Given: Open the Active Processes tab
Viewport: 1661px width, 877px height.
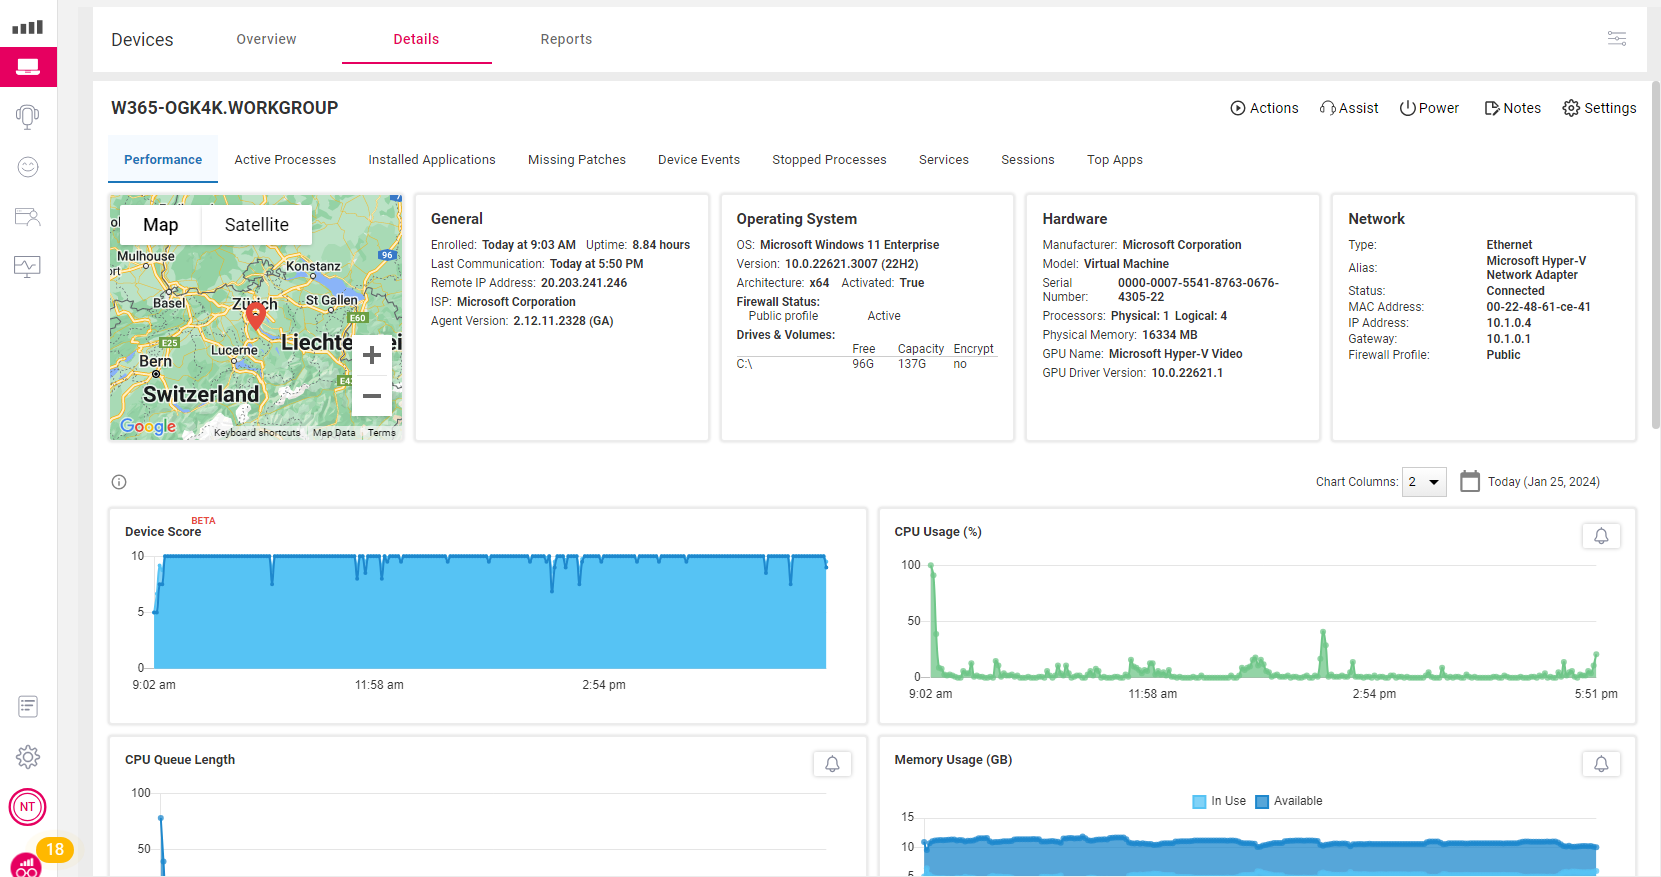Looking at the screenshot, I should click(x=285, y=159).
